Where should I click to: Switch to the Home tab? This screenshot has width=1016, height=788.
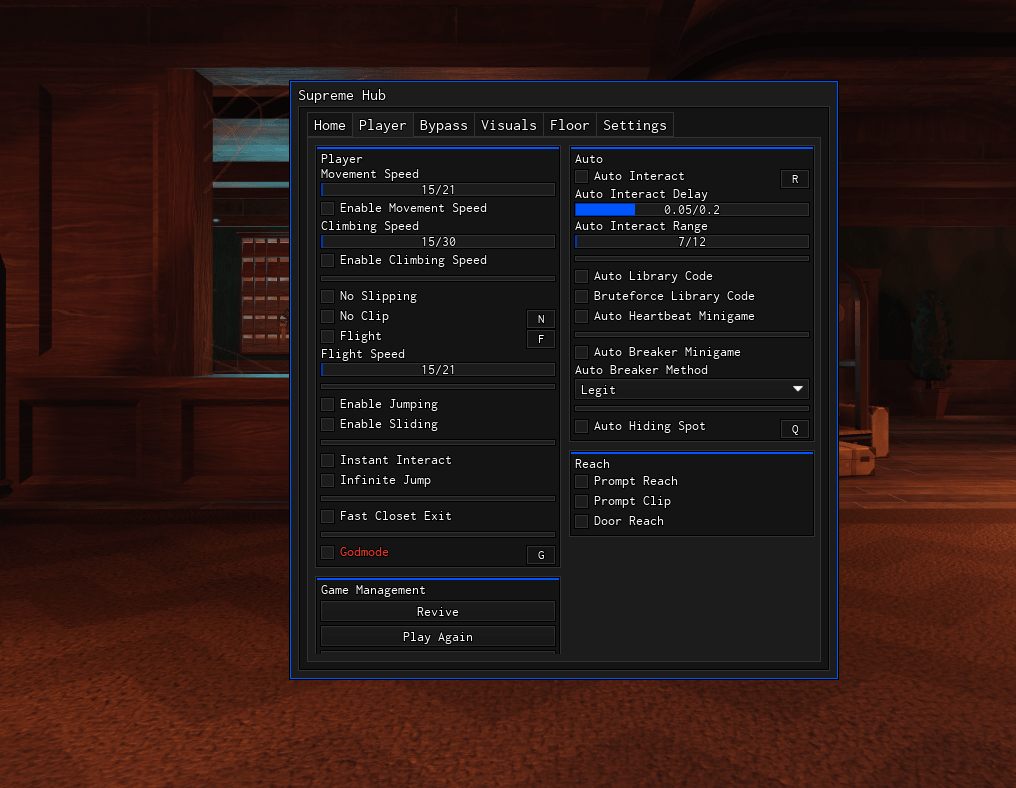(330, 125)
